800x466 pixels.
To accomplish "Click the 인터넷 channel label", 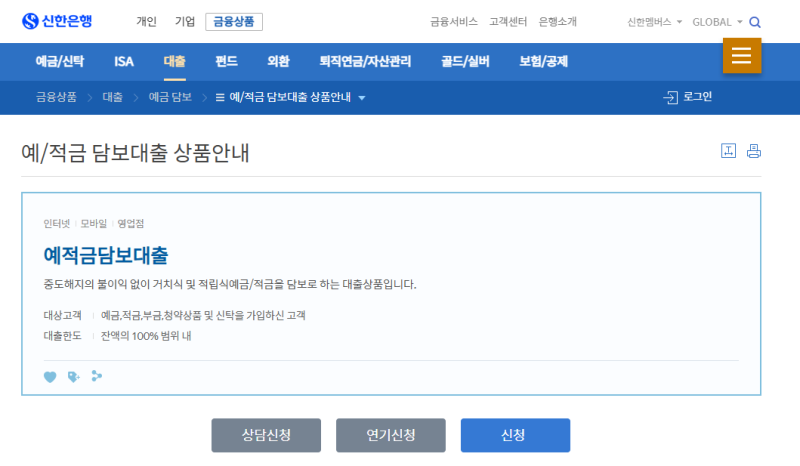I will 57,224.
